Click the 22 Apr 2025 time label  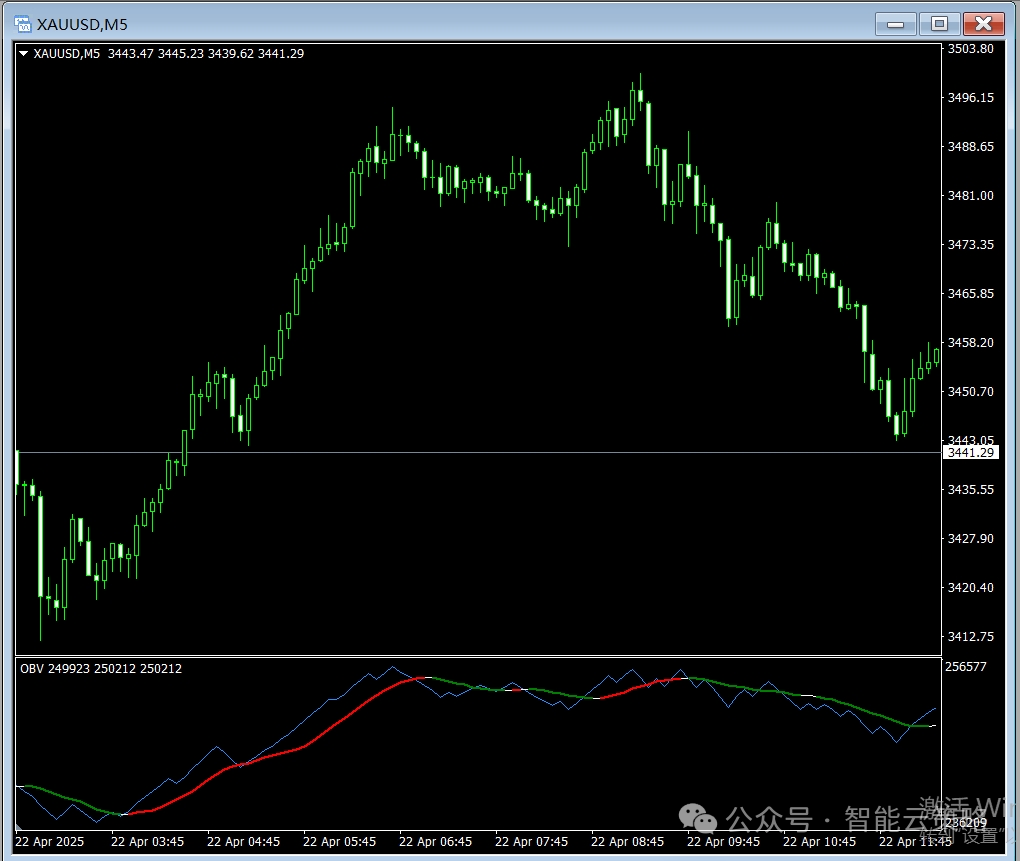tap(49, 841)
